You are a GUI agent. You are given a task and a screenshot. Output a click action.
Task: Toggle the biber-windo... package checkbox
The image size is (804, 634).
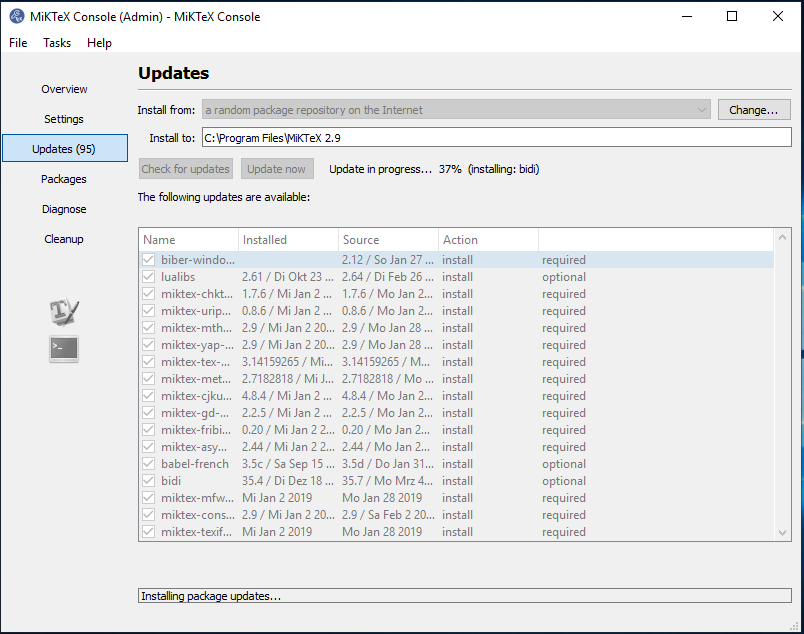point(148,260)
